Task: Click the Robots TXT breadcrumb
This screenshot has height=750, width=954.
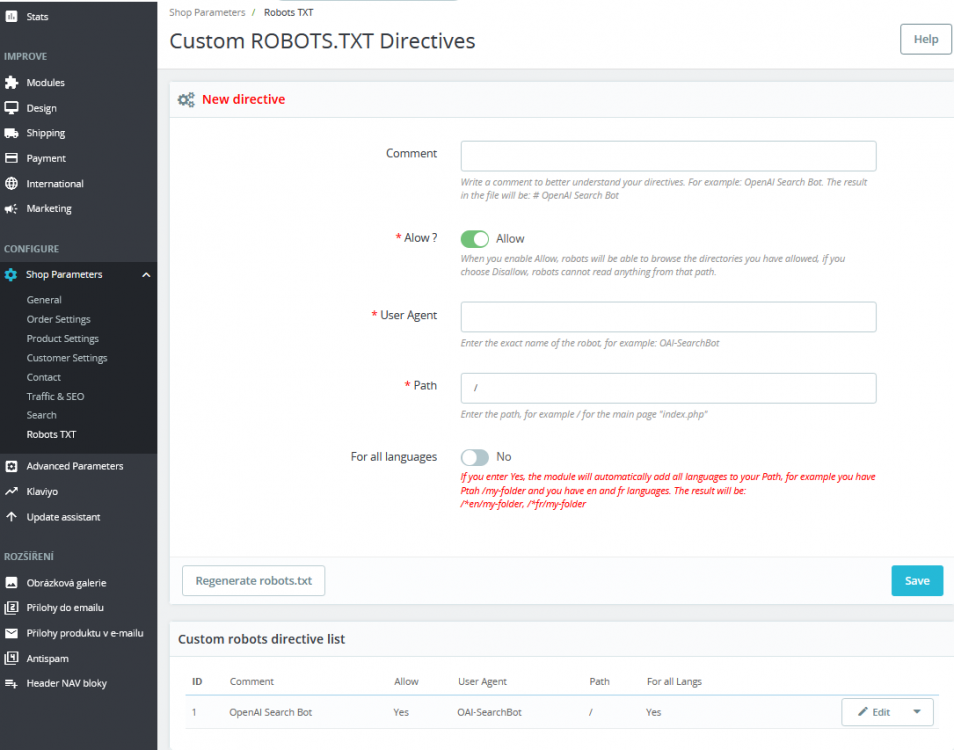Action: point(288,12)
